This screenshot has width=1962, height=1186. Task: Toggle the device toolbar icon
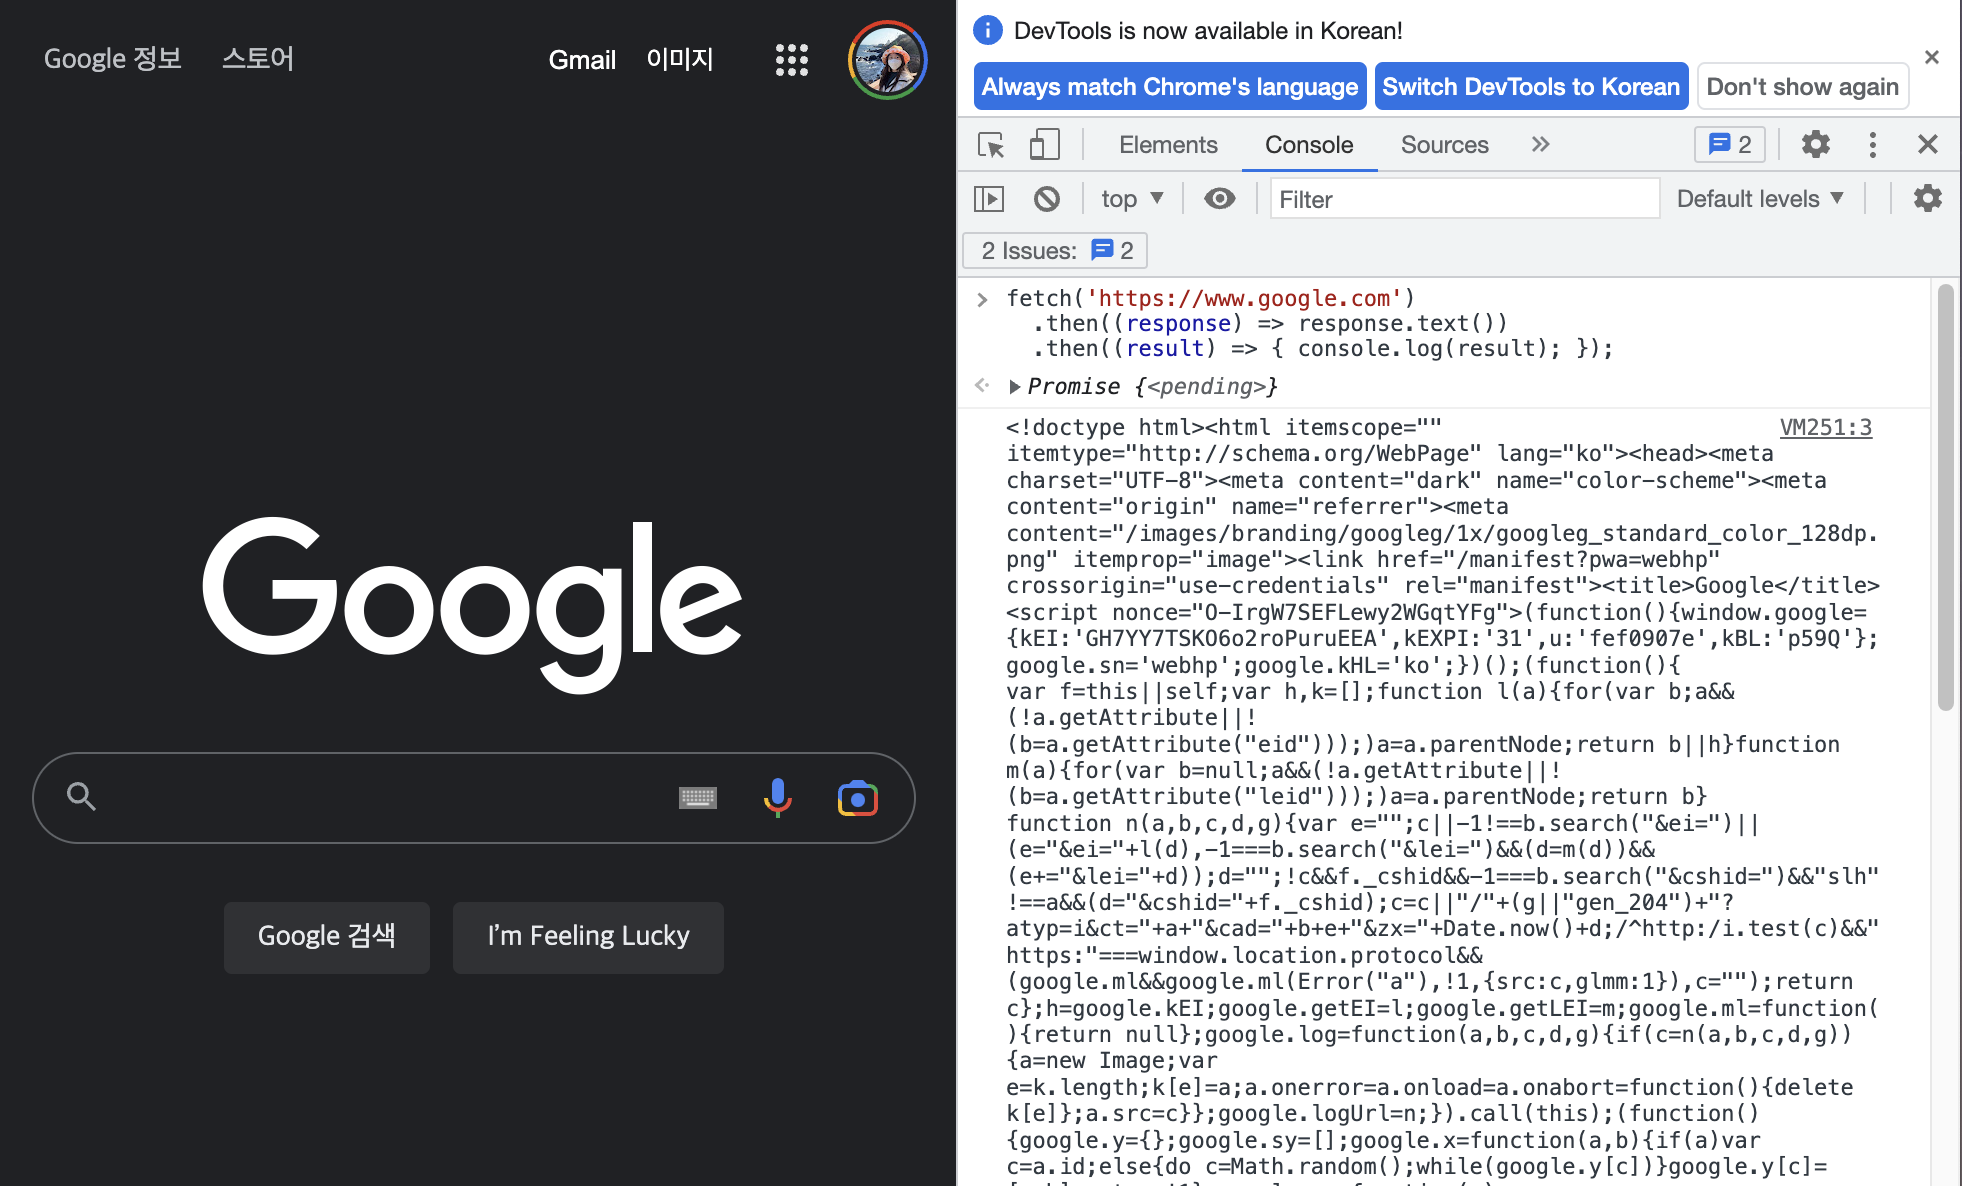1044,145
